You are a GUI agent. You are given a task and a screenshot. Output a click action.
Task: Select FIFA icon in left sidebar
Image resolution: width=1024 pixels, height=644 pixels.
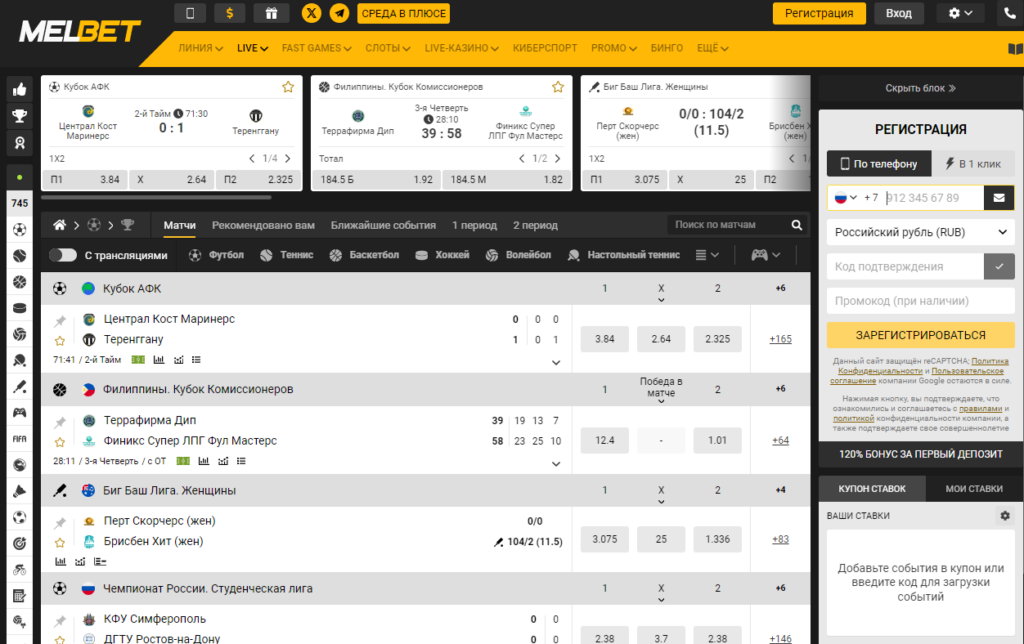(20, 439)
